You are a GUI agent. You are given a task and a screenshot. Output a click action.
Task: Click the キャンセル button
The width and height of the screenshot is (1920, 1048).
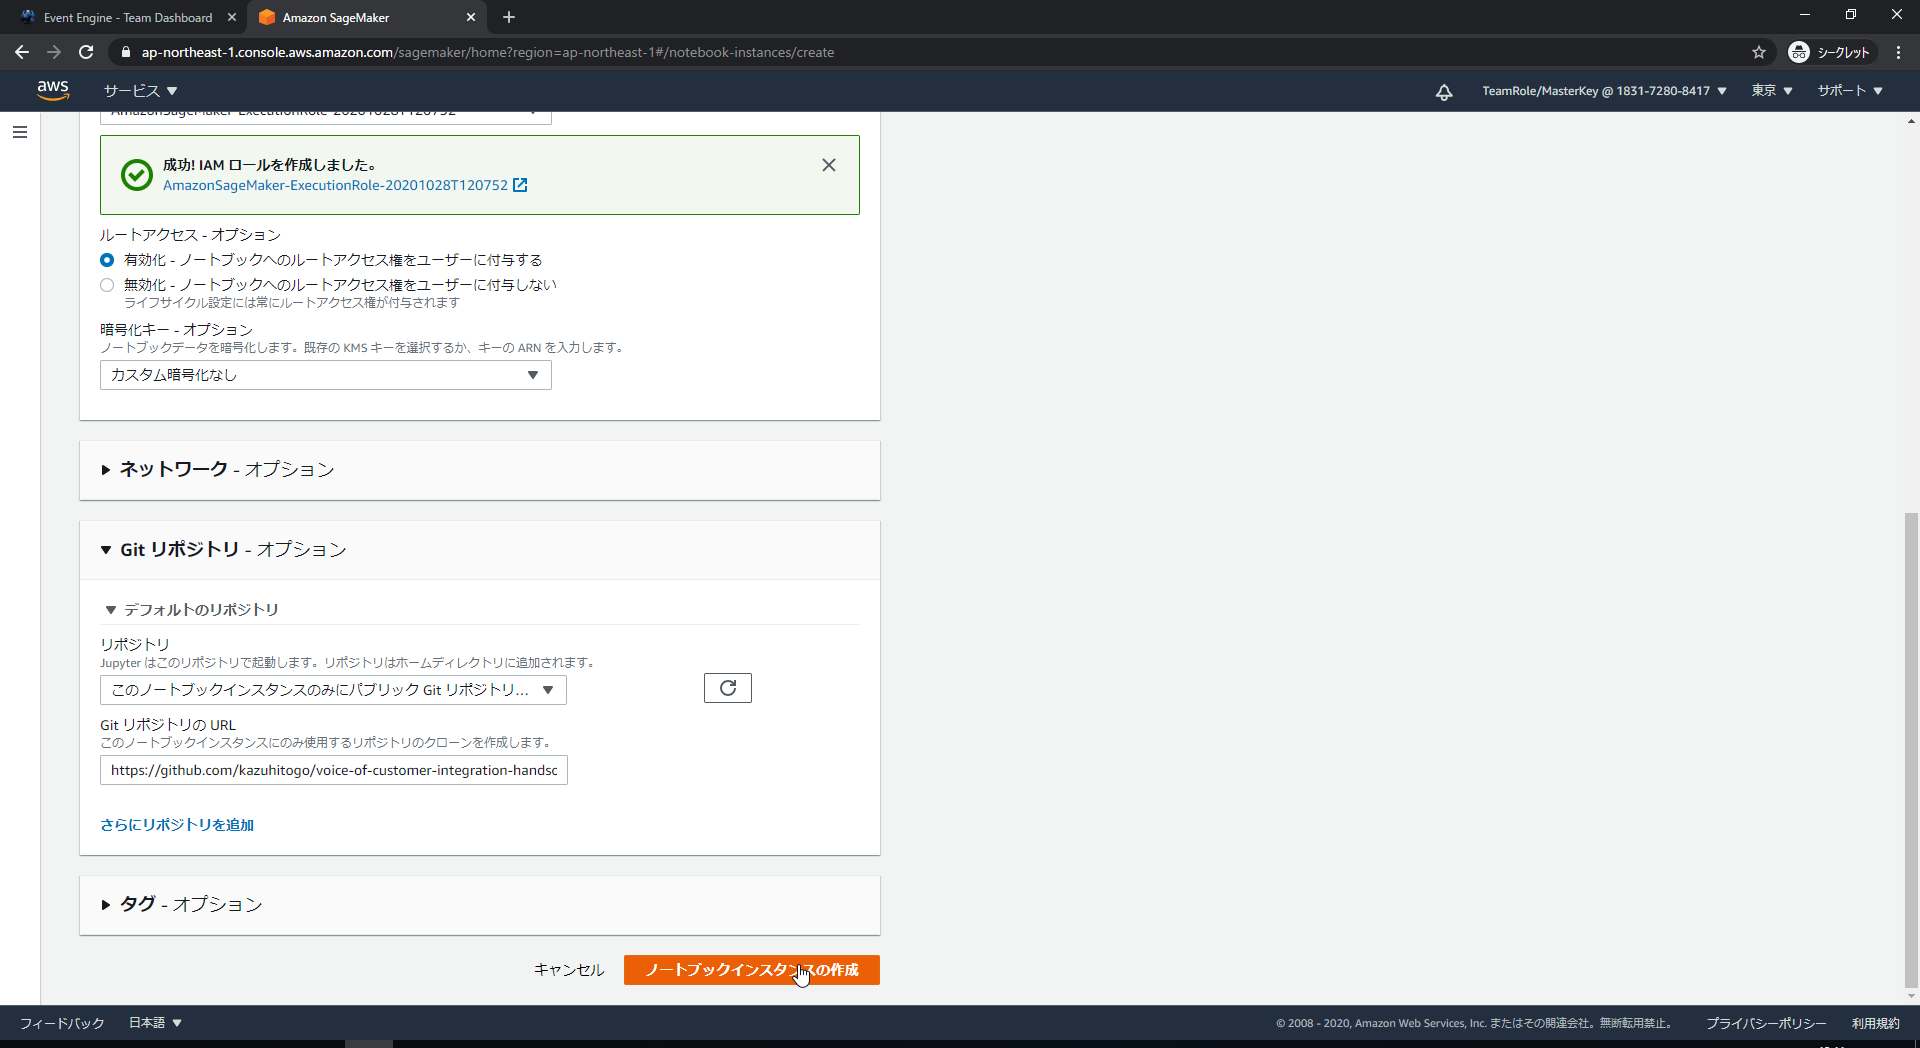click(569, 970)
